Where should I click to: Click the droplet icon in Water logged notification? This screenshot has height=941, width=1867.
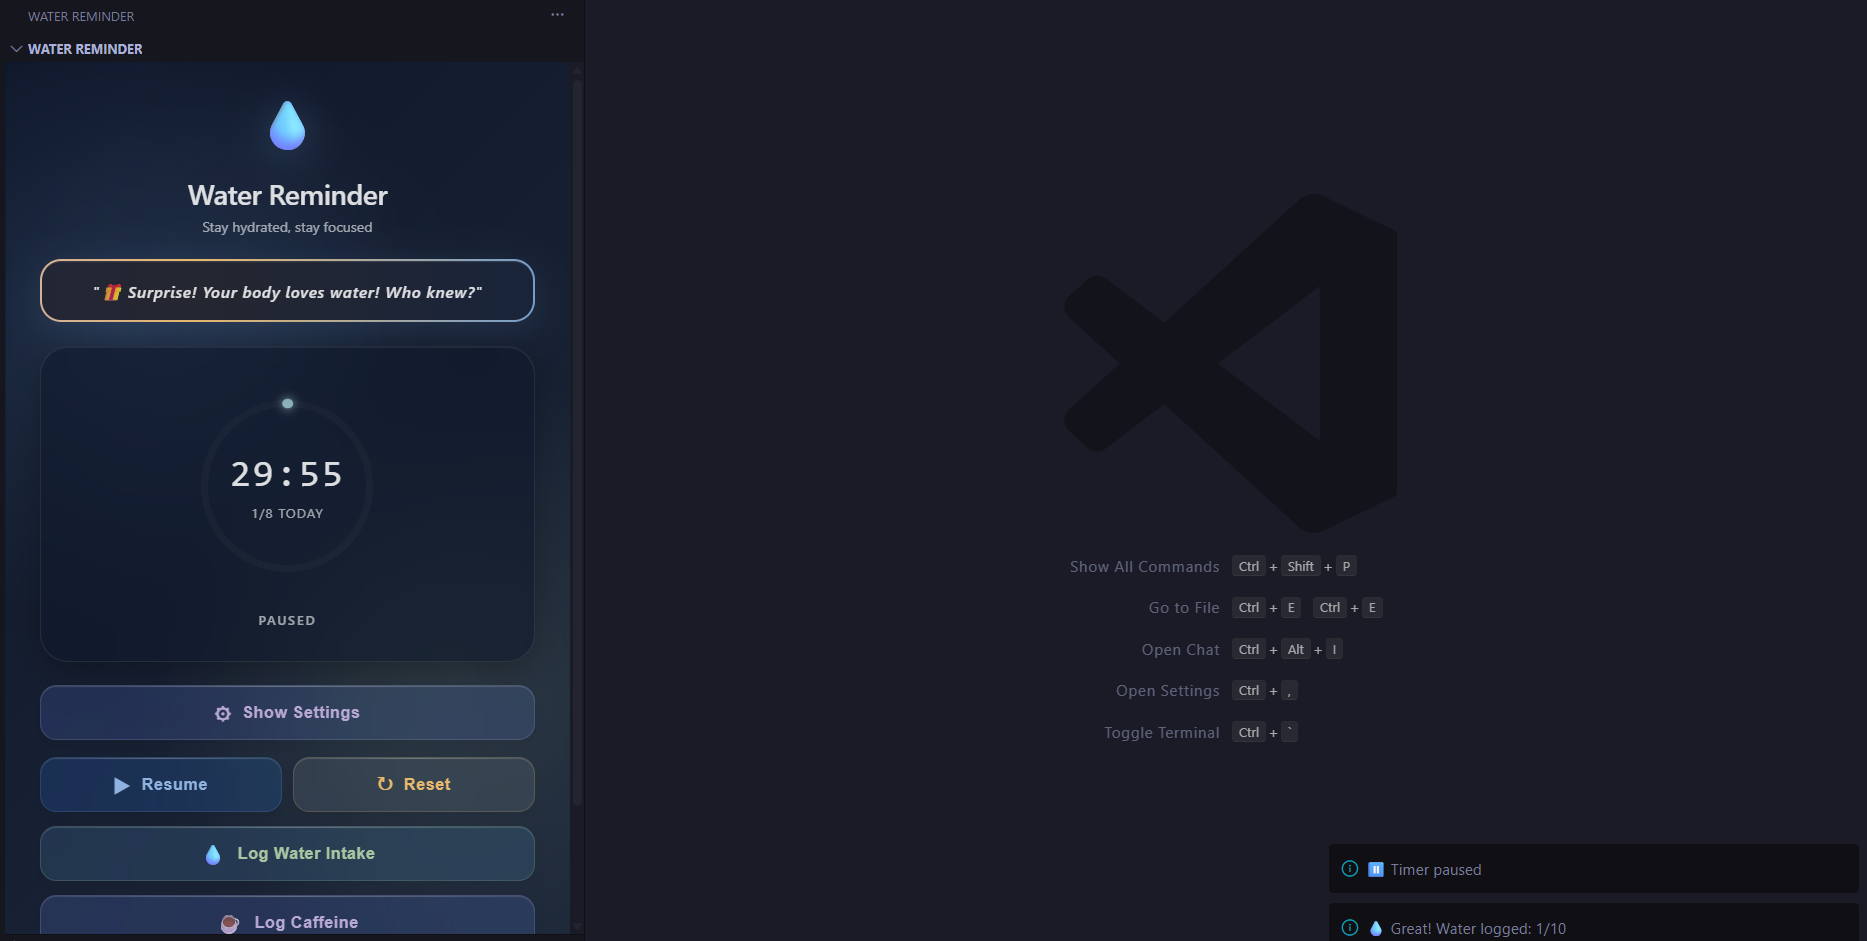click(x=1376, y=928)
